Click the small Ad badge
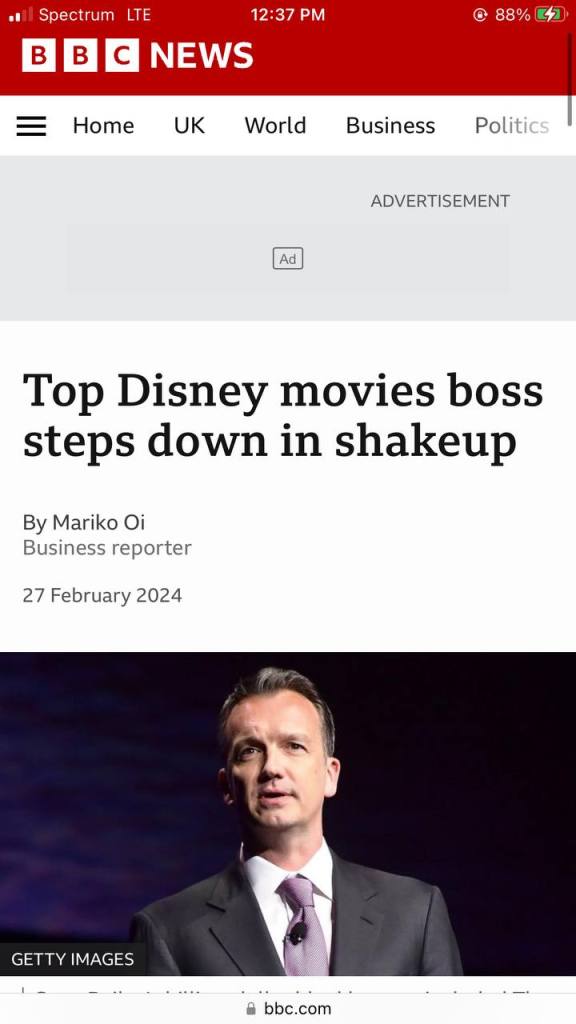The width and height of the screenshot is (576, 1024). click(x=287, y=259)
